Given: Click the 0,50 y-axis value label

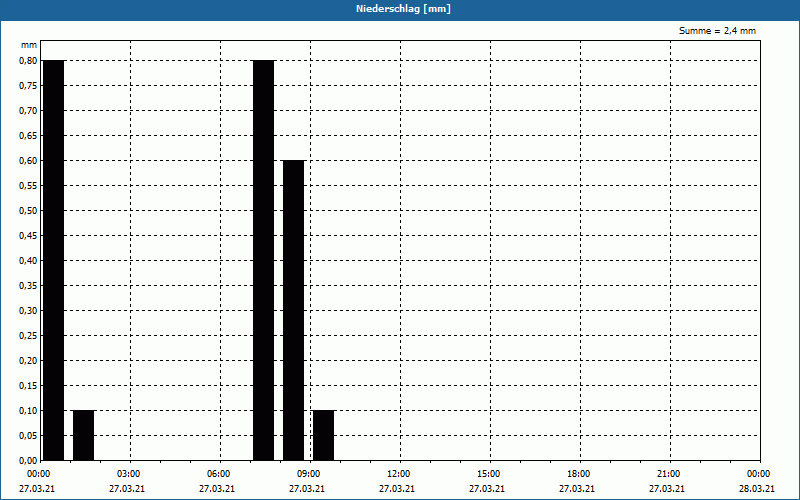Looking at the screenshot, I should (x=28, y=210).
